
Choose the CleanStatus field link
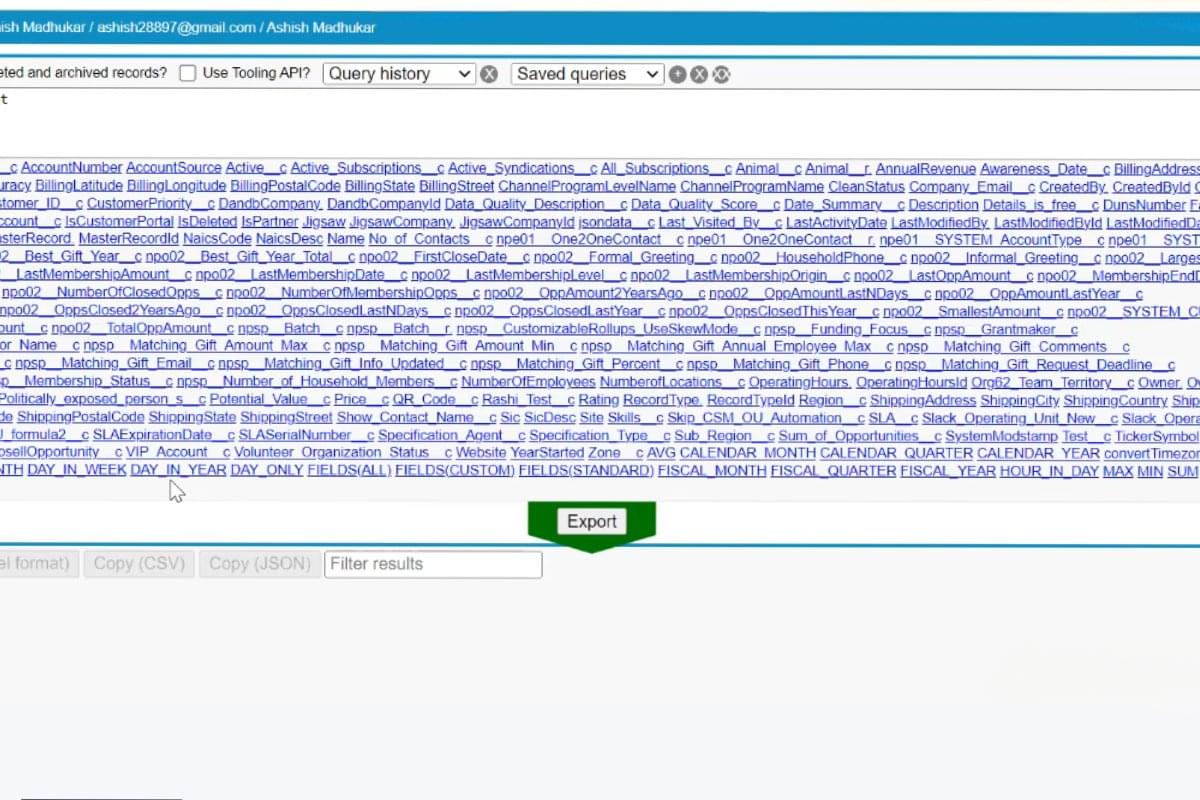(x=866, y=186)
